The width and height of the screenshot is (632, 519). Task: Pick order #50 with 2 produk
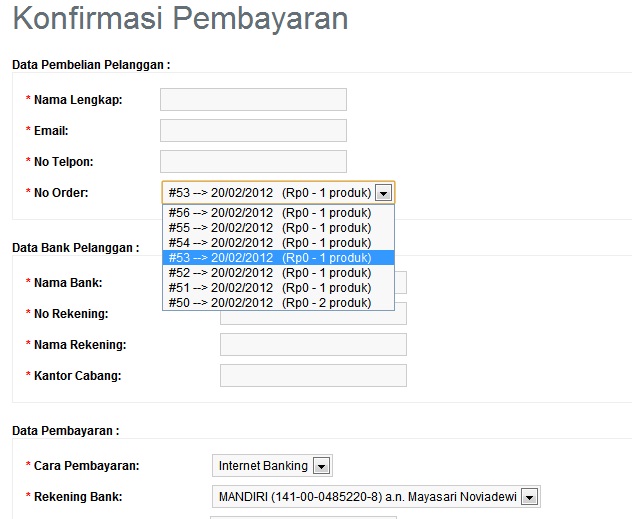pos(278,303)
